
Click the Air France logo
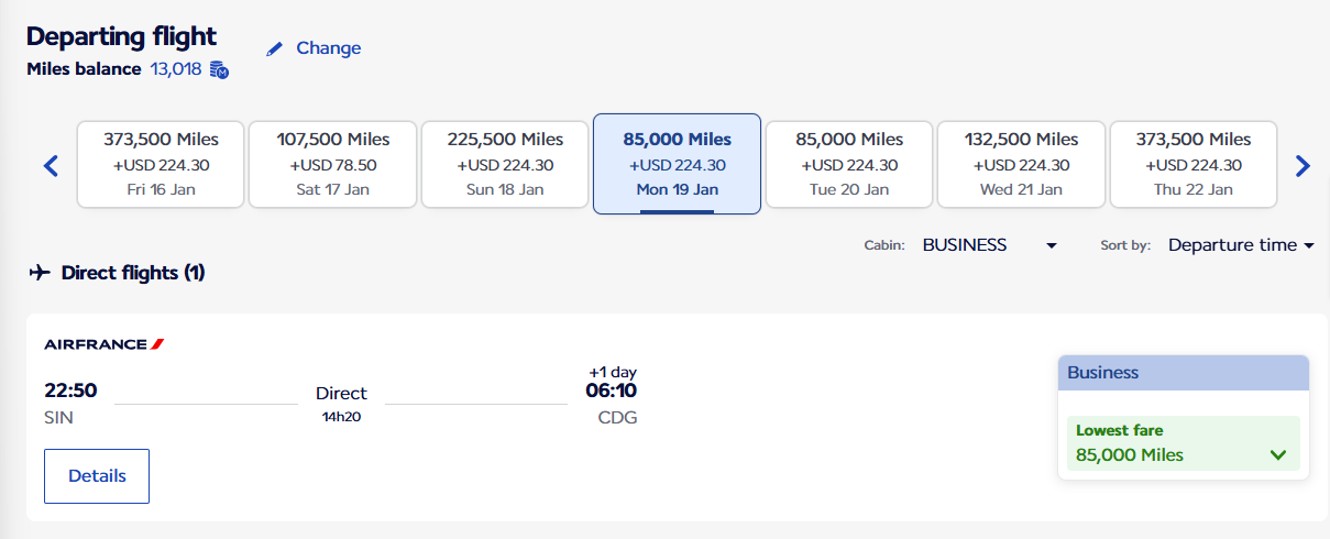coord(104,344)
